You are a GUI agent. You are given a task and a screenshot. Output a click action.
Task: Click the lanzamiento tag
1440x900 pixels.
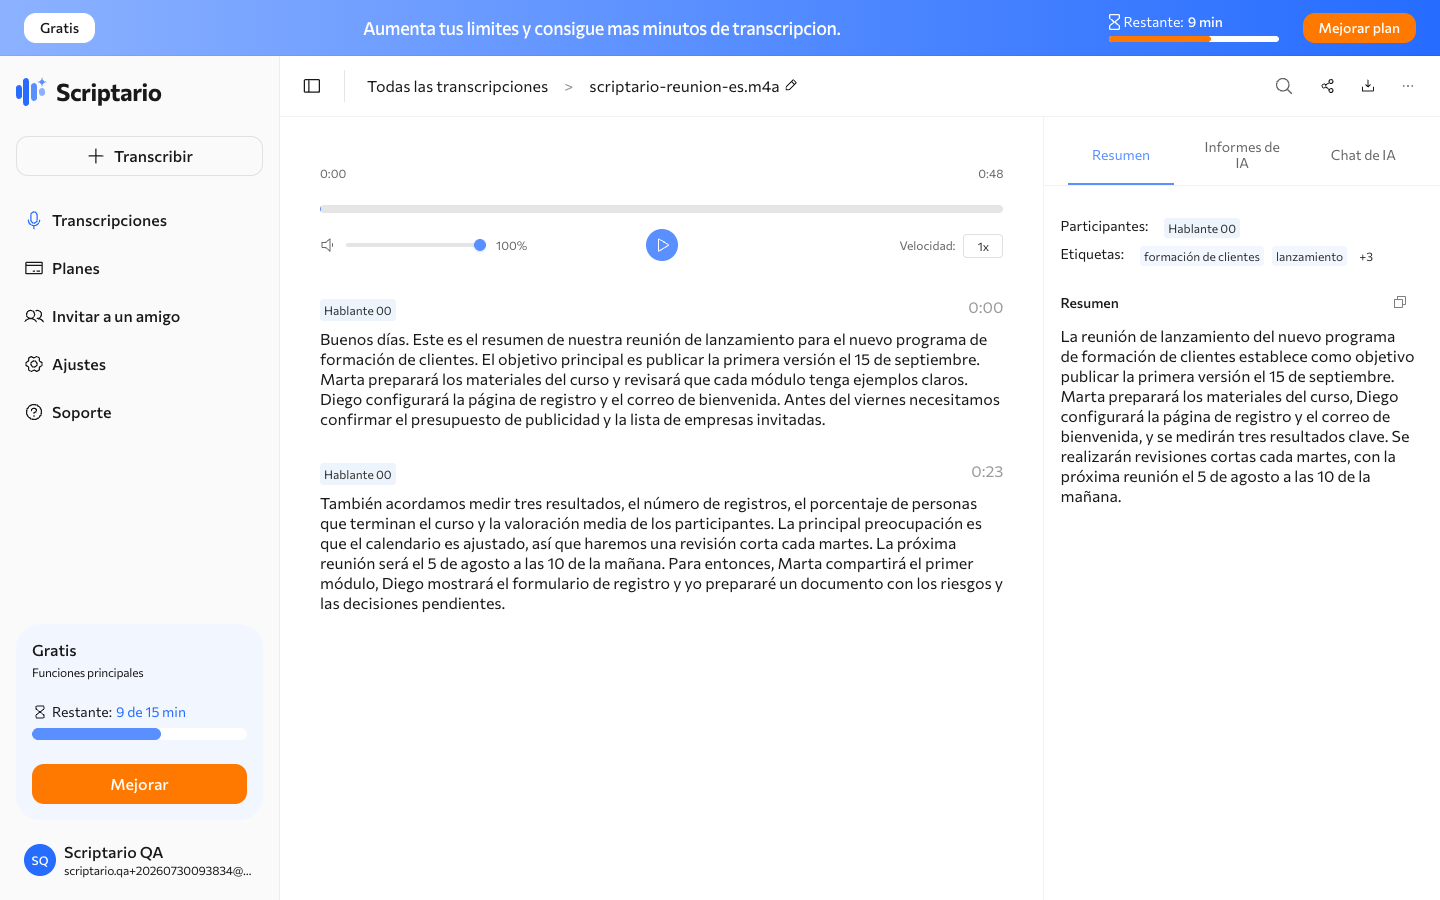(1309, 257)
